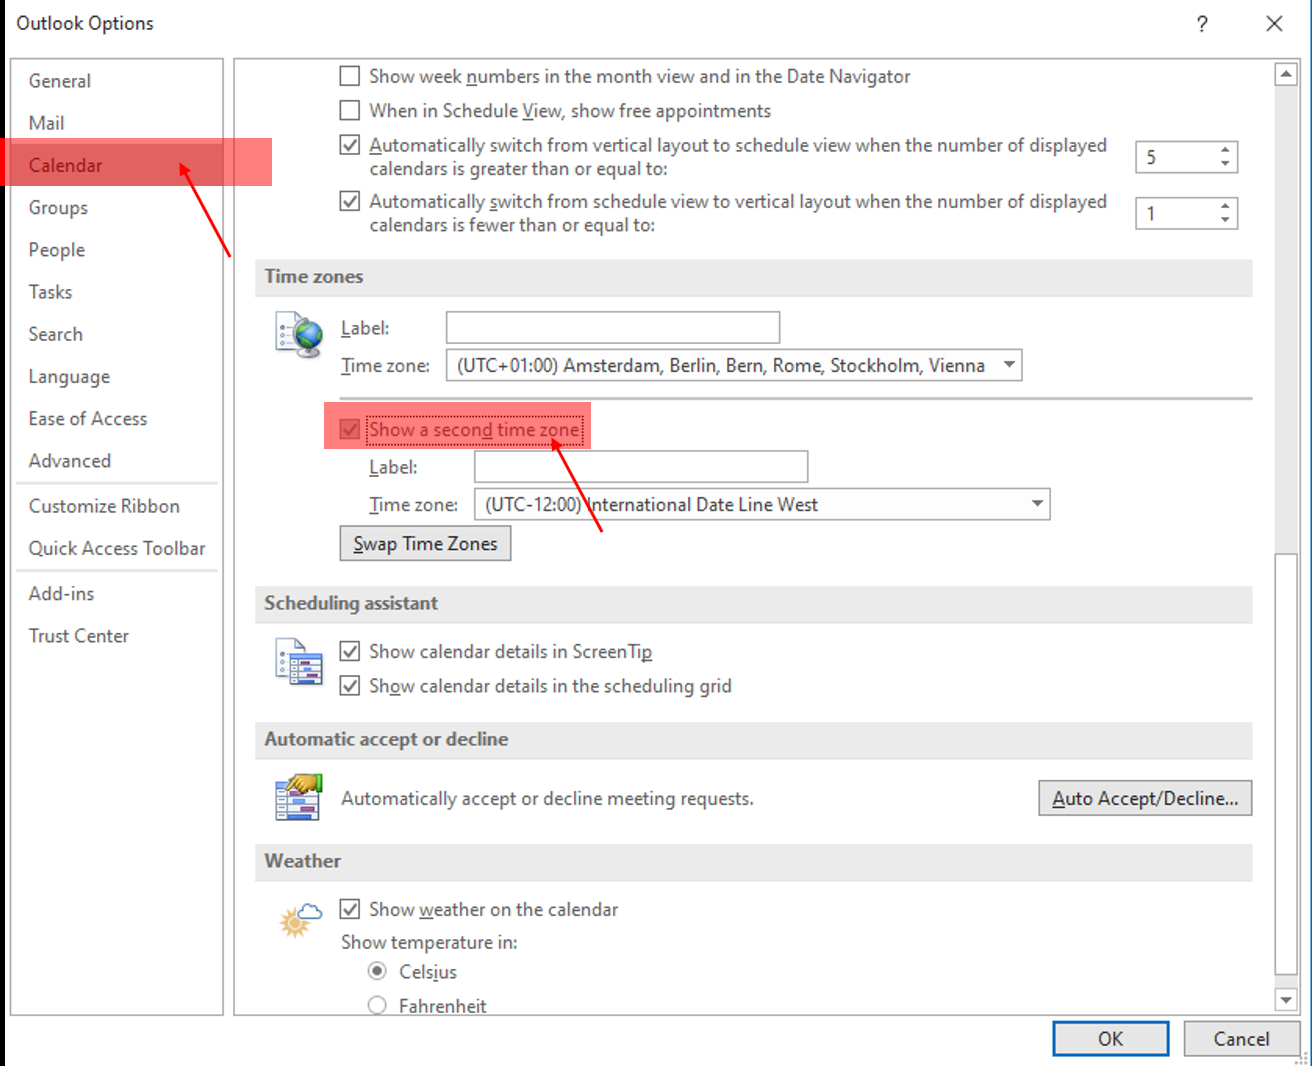The width and height of the screenshot is (1312, 1066).
Task: Focus the second time zone Label field
Action: (x=641, y=466)
